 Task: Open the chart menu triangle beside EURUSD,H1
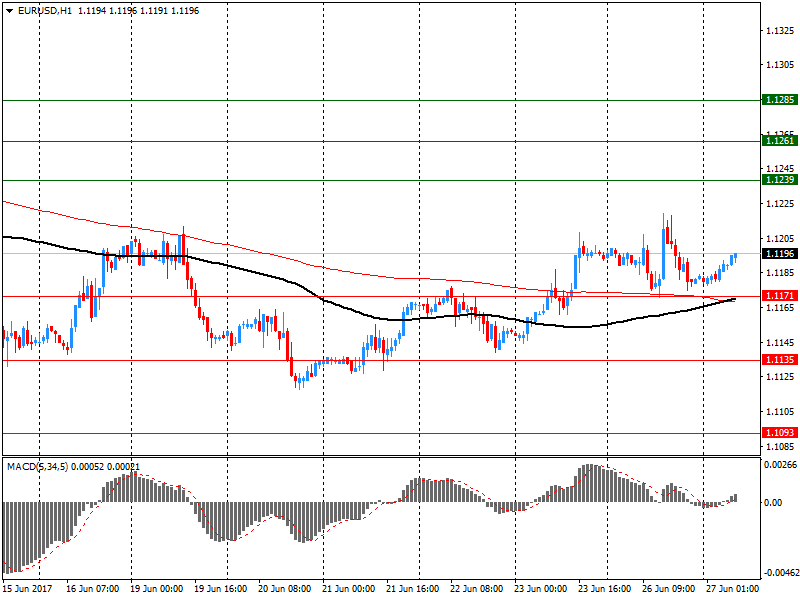[10, 11]
